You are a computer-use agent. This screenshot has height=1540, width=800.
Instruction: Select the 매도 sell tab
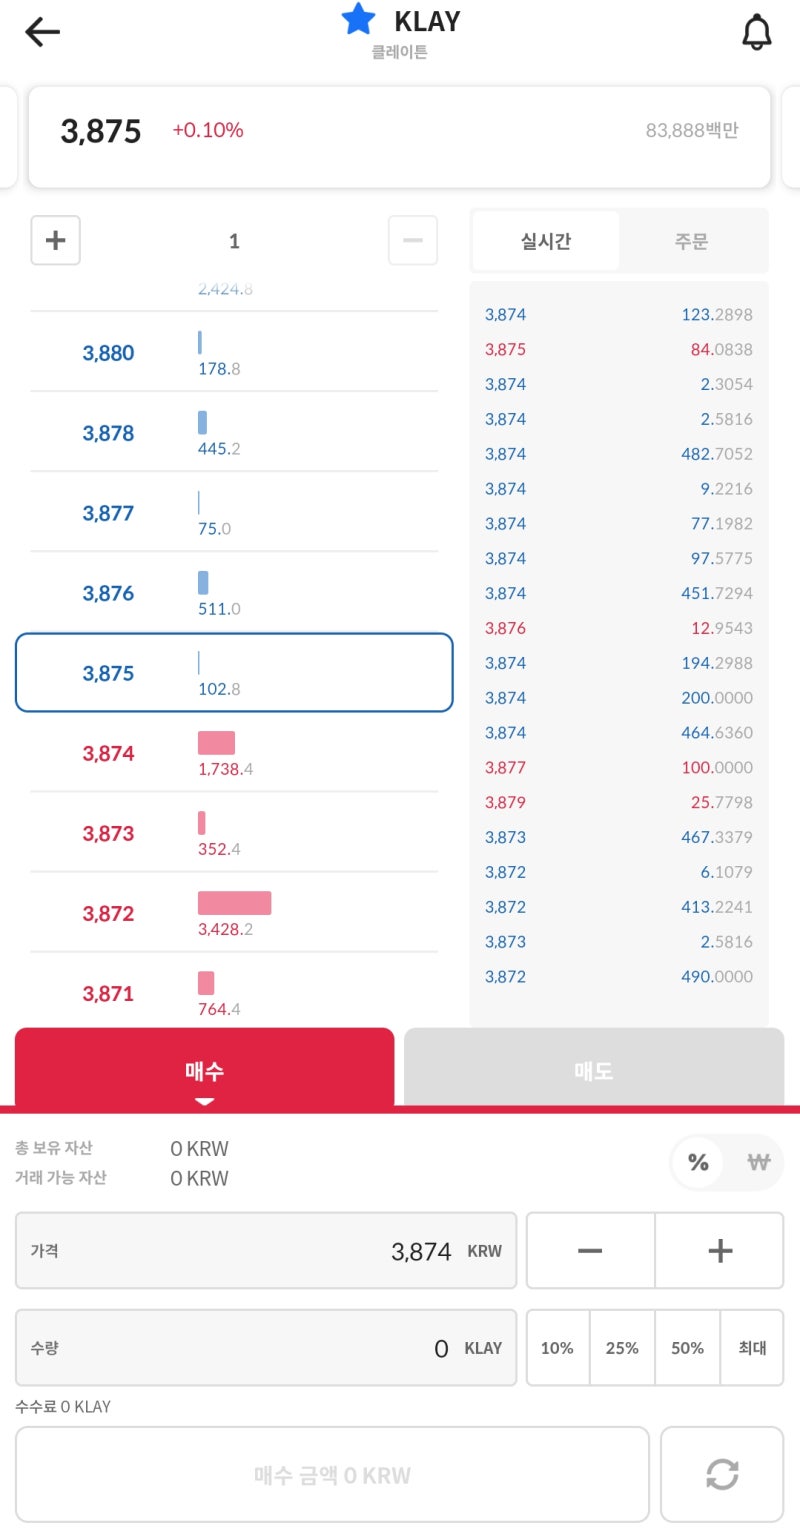(594, 1070)
